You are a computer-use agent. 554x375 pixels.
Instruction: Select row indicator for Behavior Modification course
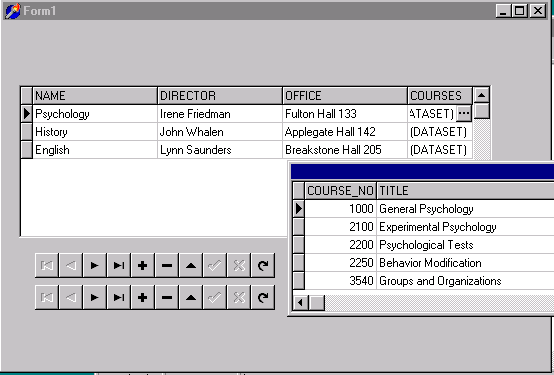(x=299, y=263)
